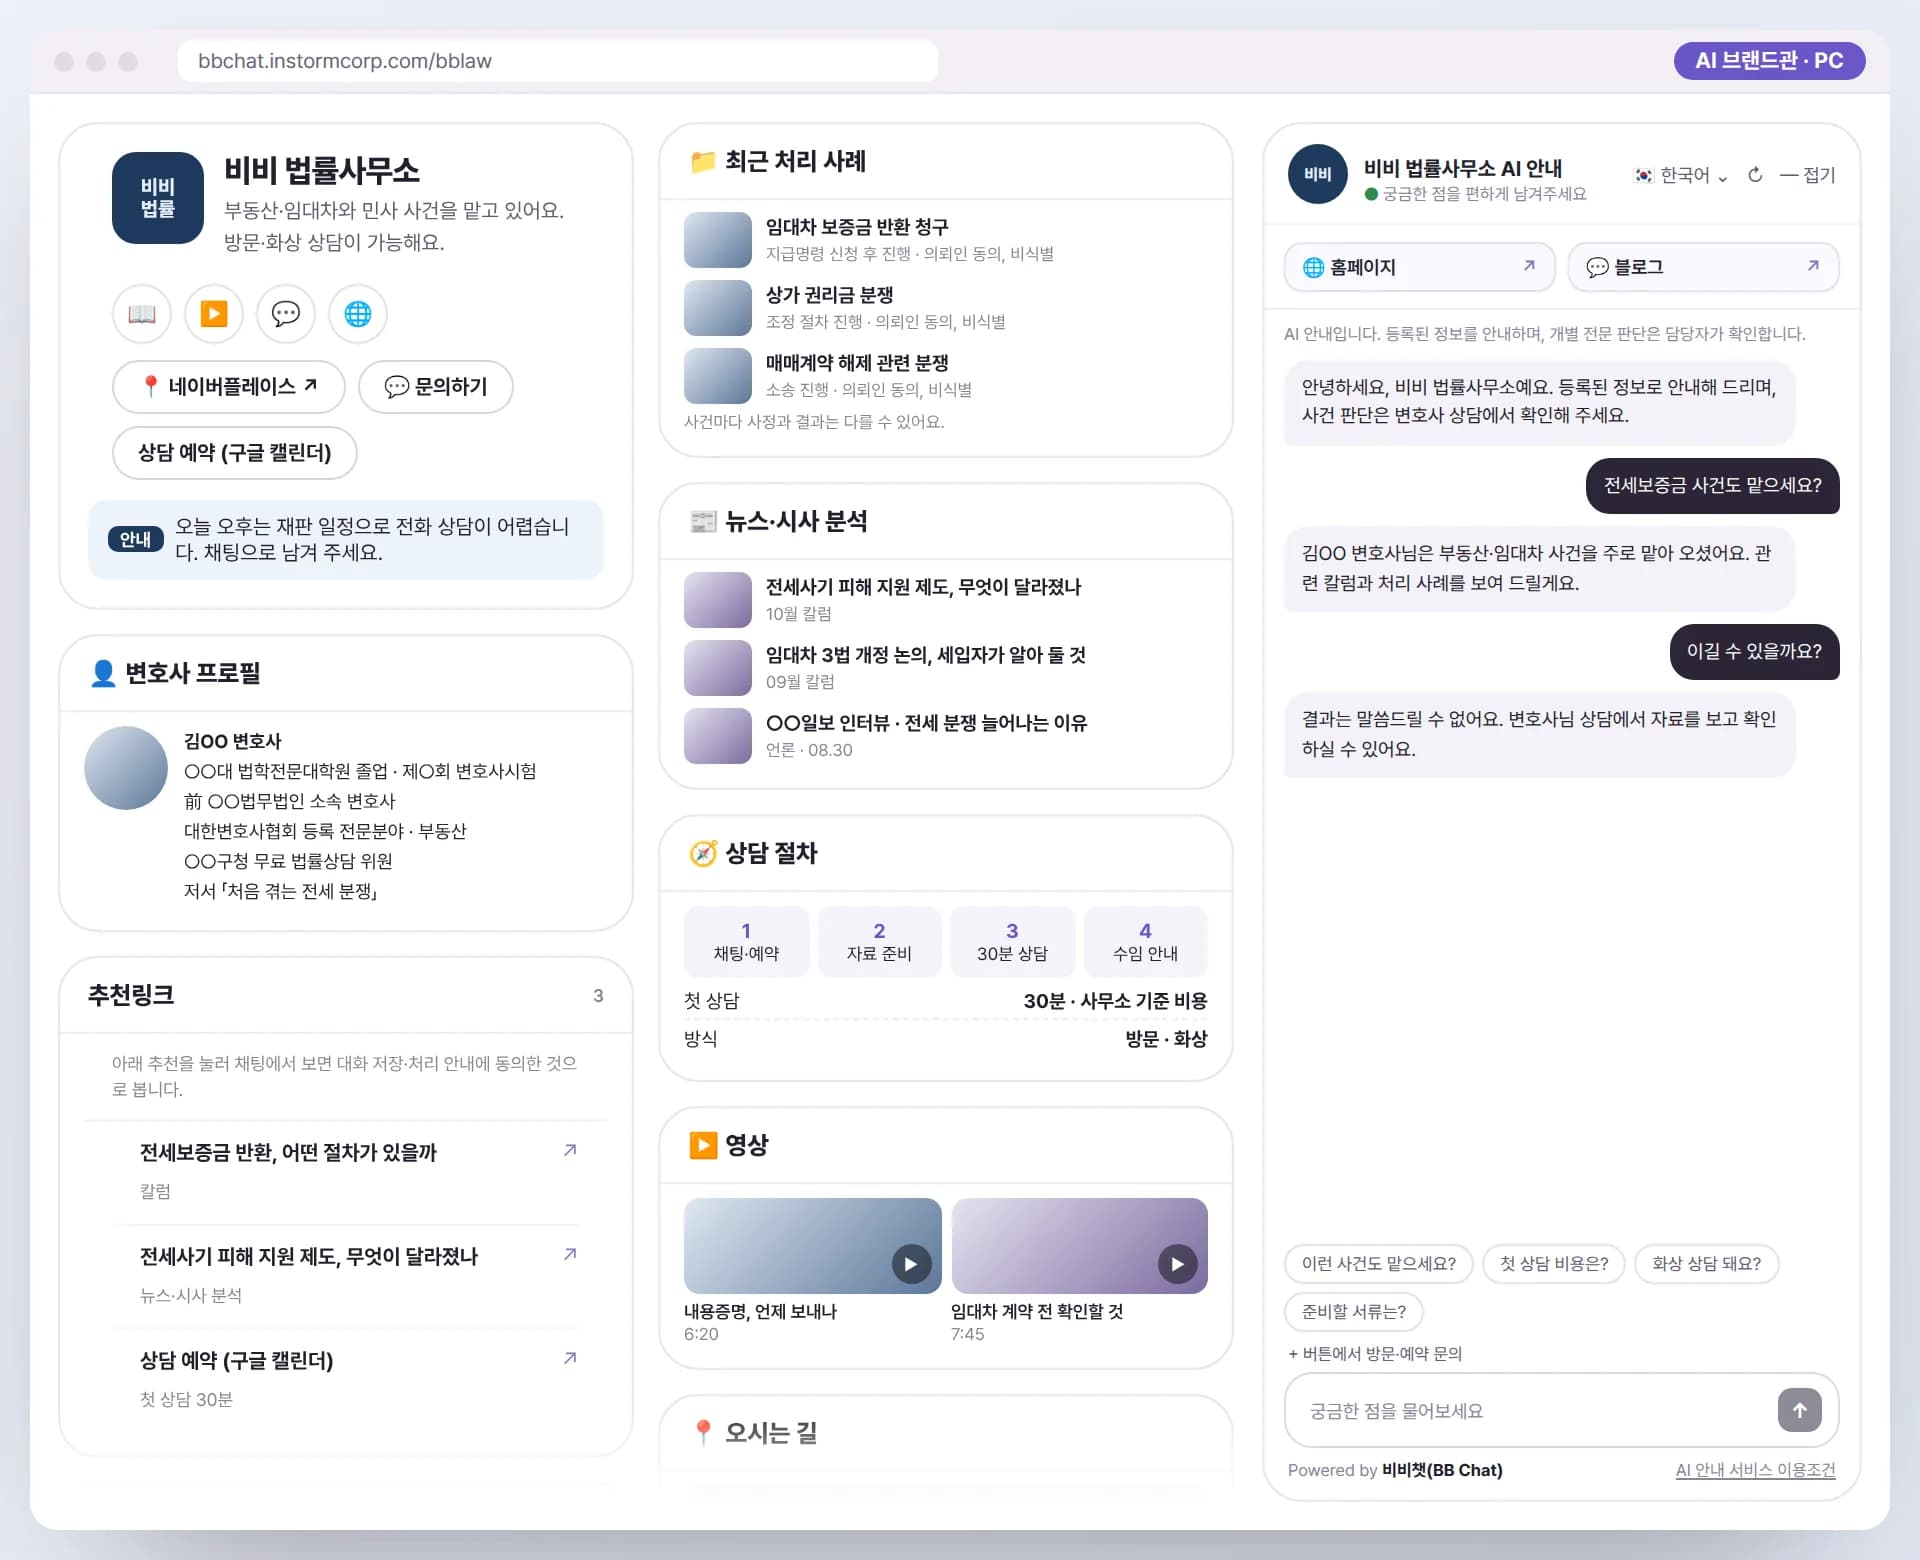
Task: Open the 네이버플레이스 link button
Action: coord(229,387)
